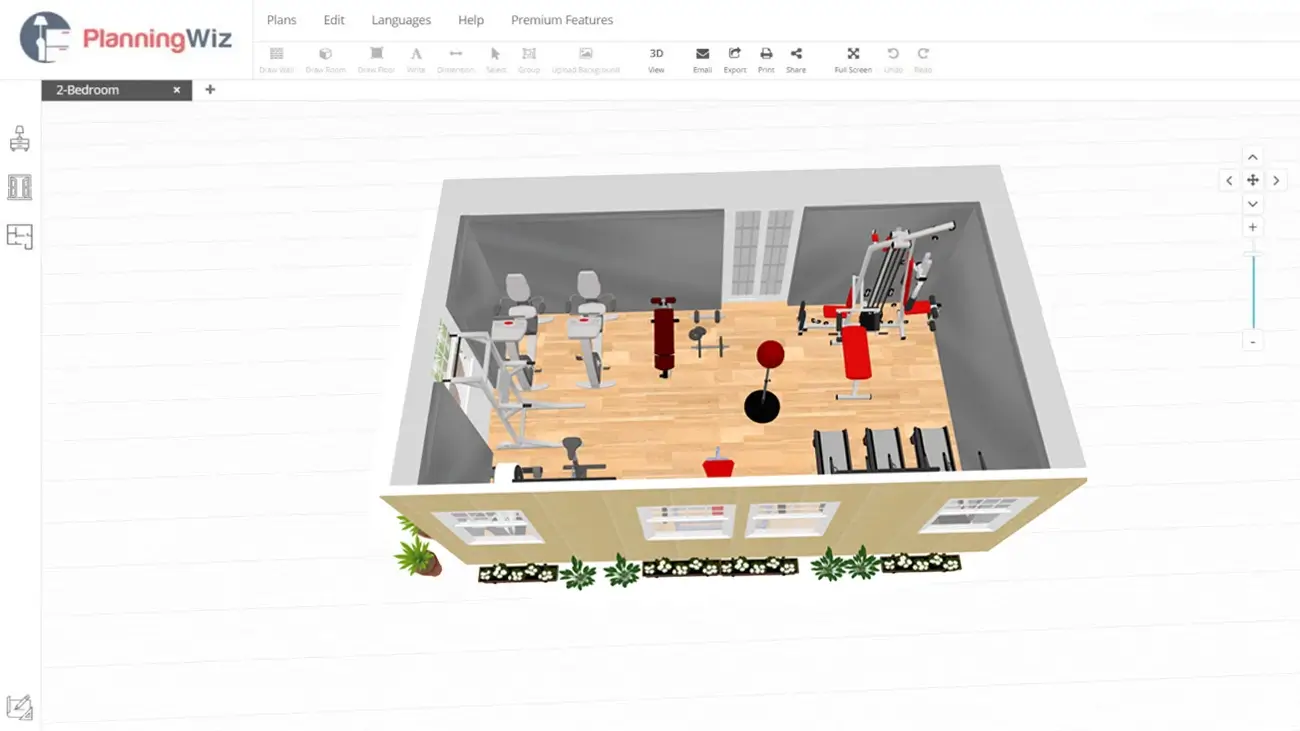This screenshot has height=731, width=1300.
Task: Select the Draw Room tool
Action: click(x=325, y=58)
